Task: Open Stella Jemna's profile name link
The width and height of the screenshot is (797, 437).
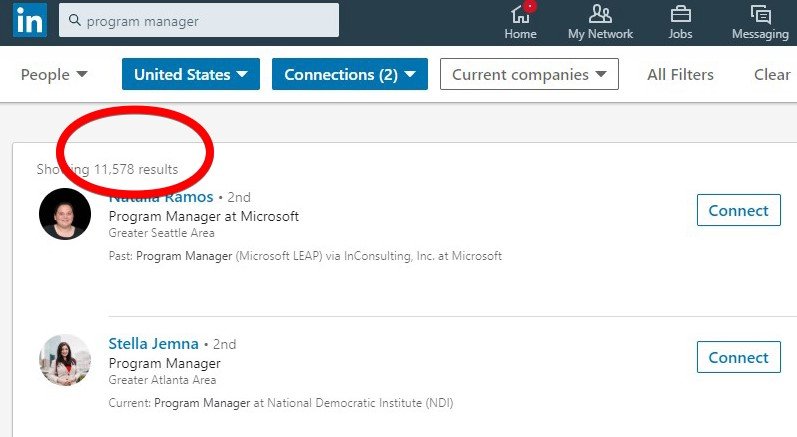Action: 154,344
